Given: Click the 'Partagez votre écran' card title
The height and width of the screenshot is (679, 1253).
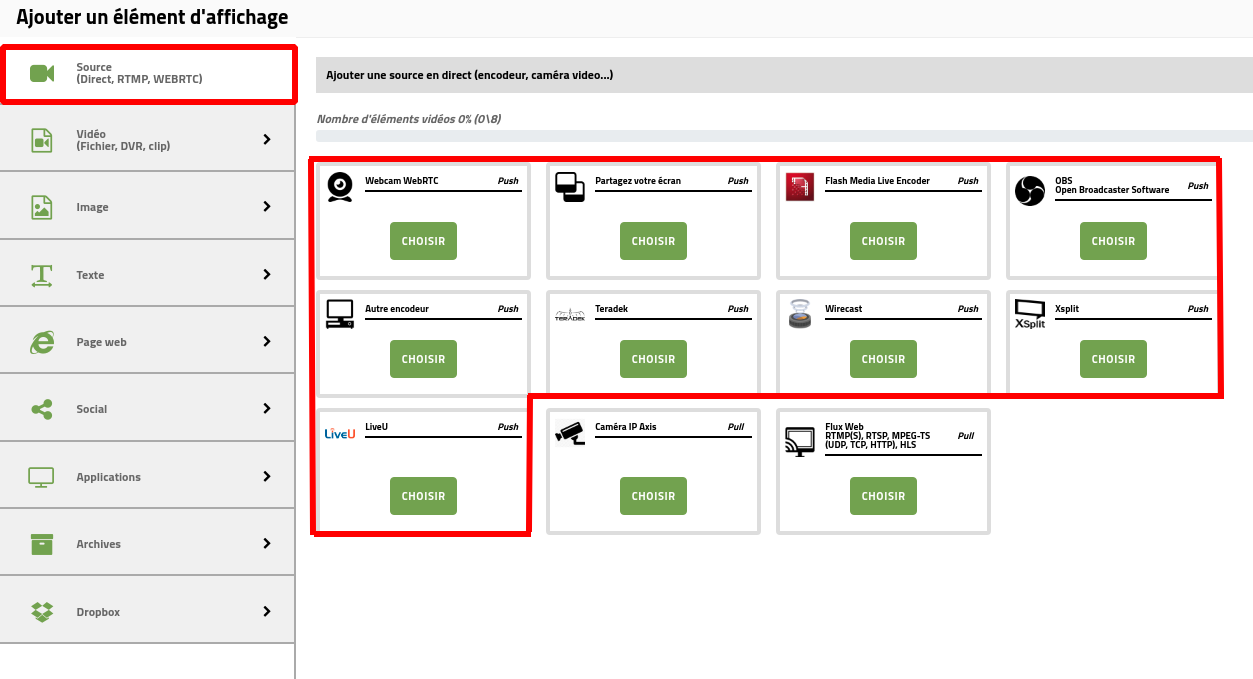Looking at the screenshot, I should tap(638, 181).
